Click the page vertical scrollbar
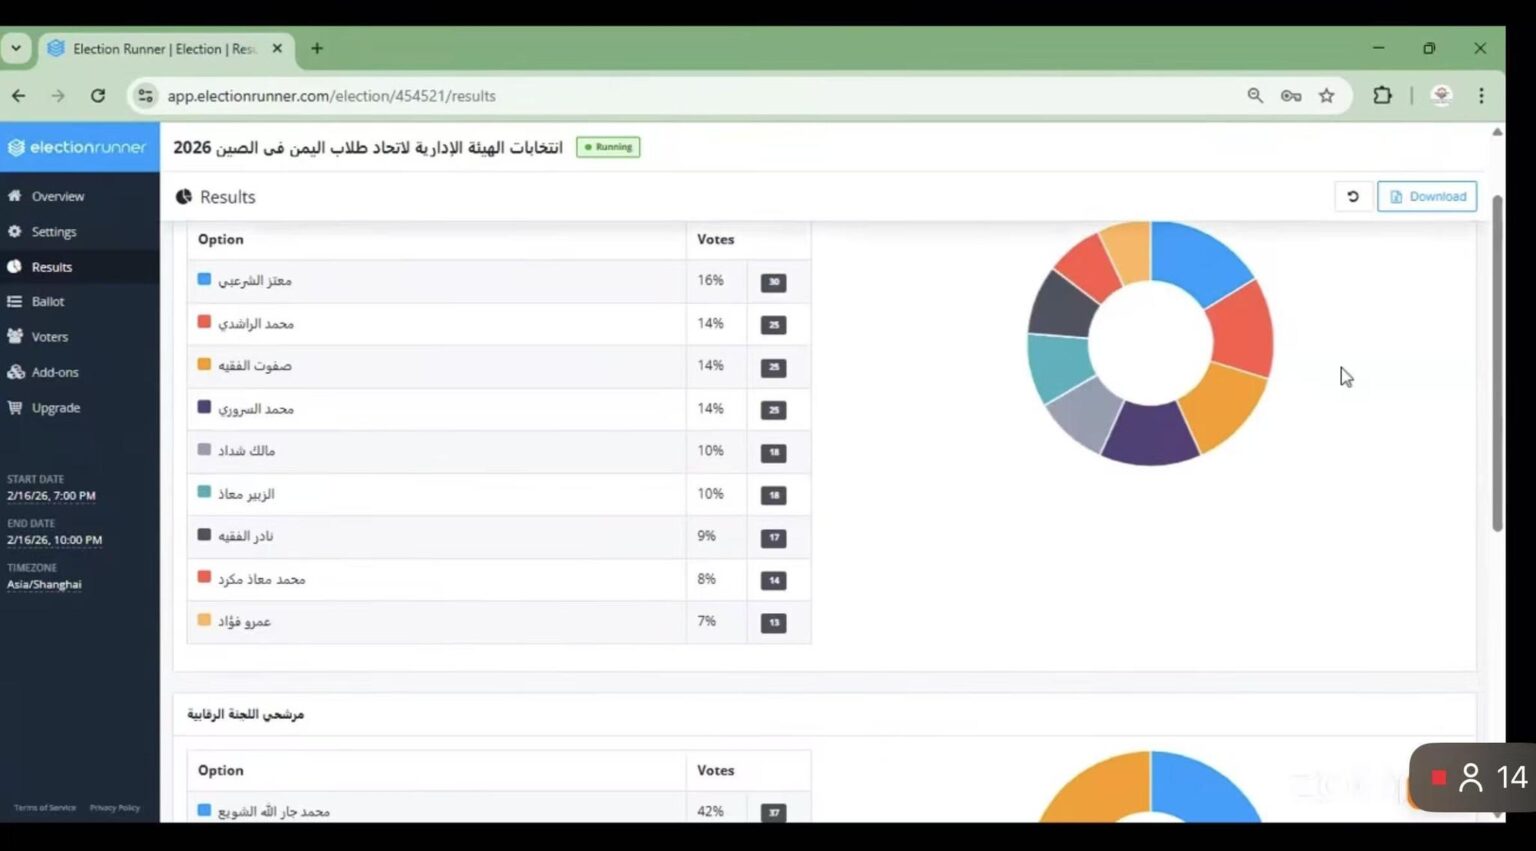This screenshot has height=851, width=1536. pyautogui.click(x=1497, y=360)
